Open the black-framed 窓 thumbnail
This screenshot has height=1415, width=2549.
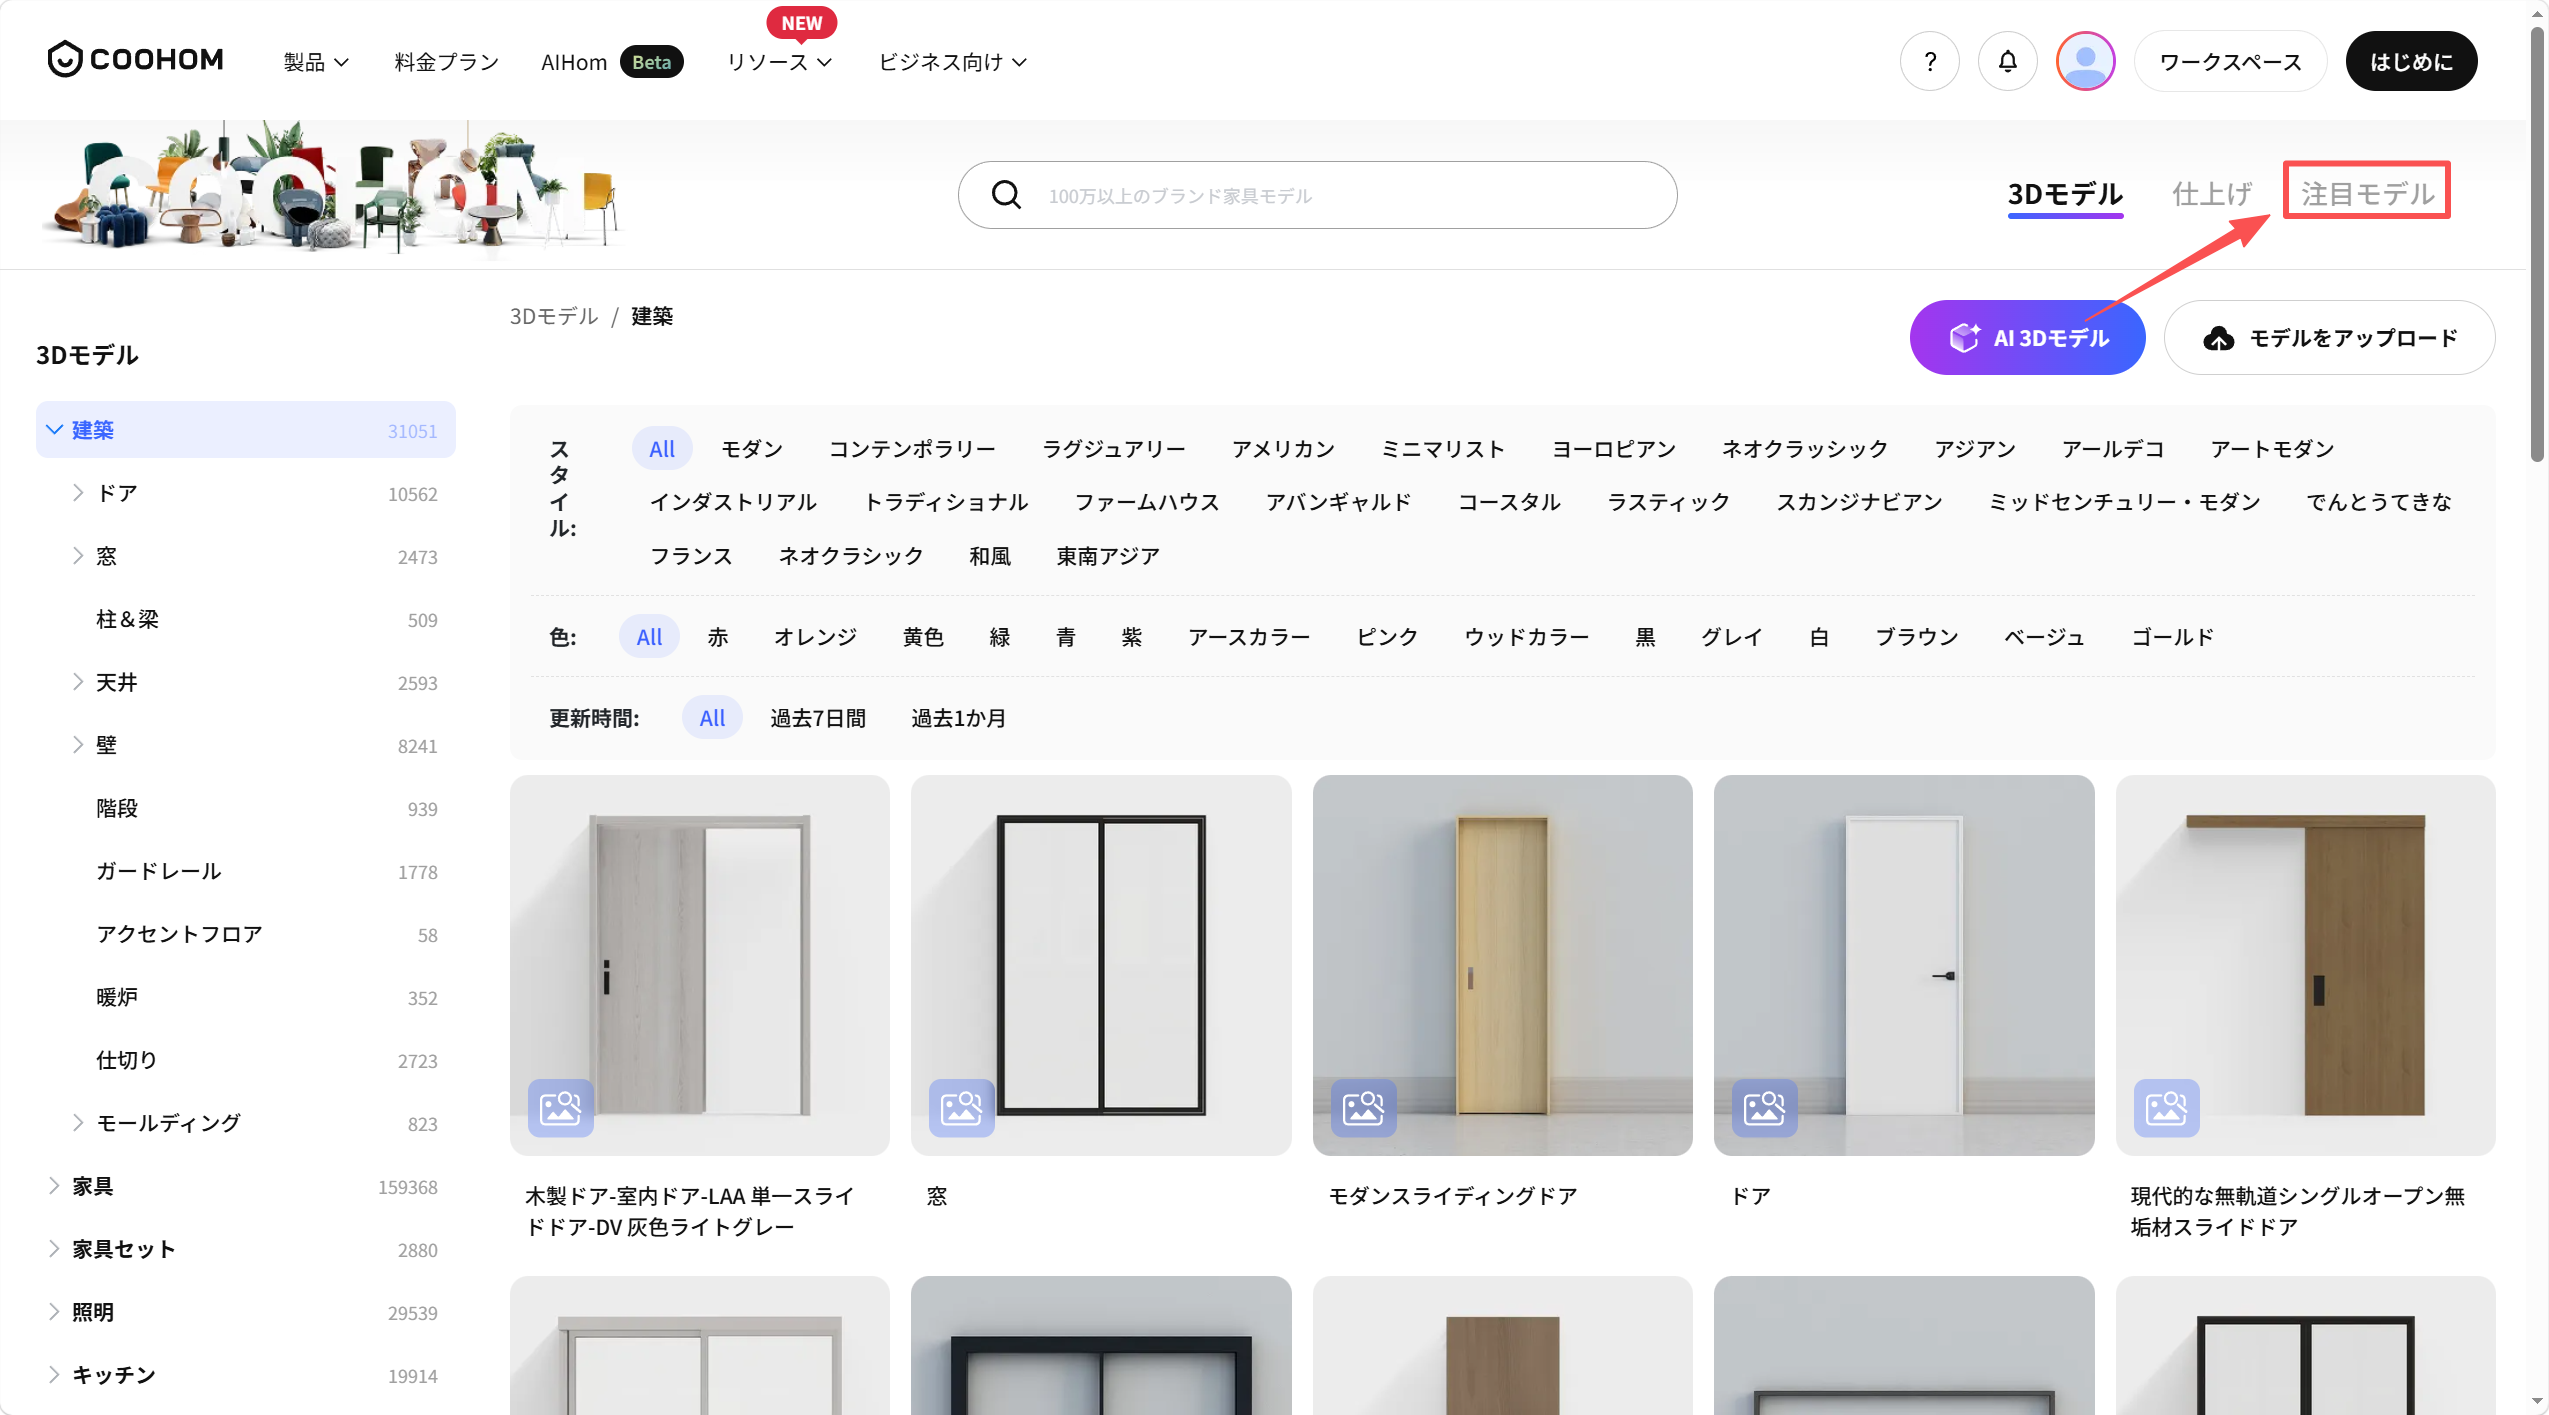point(1101,965)
